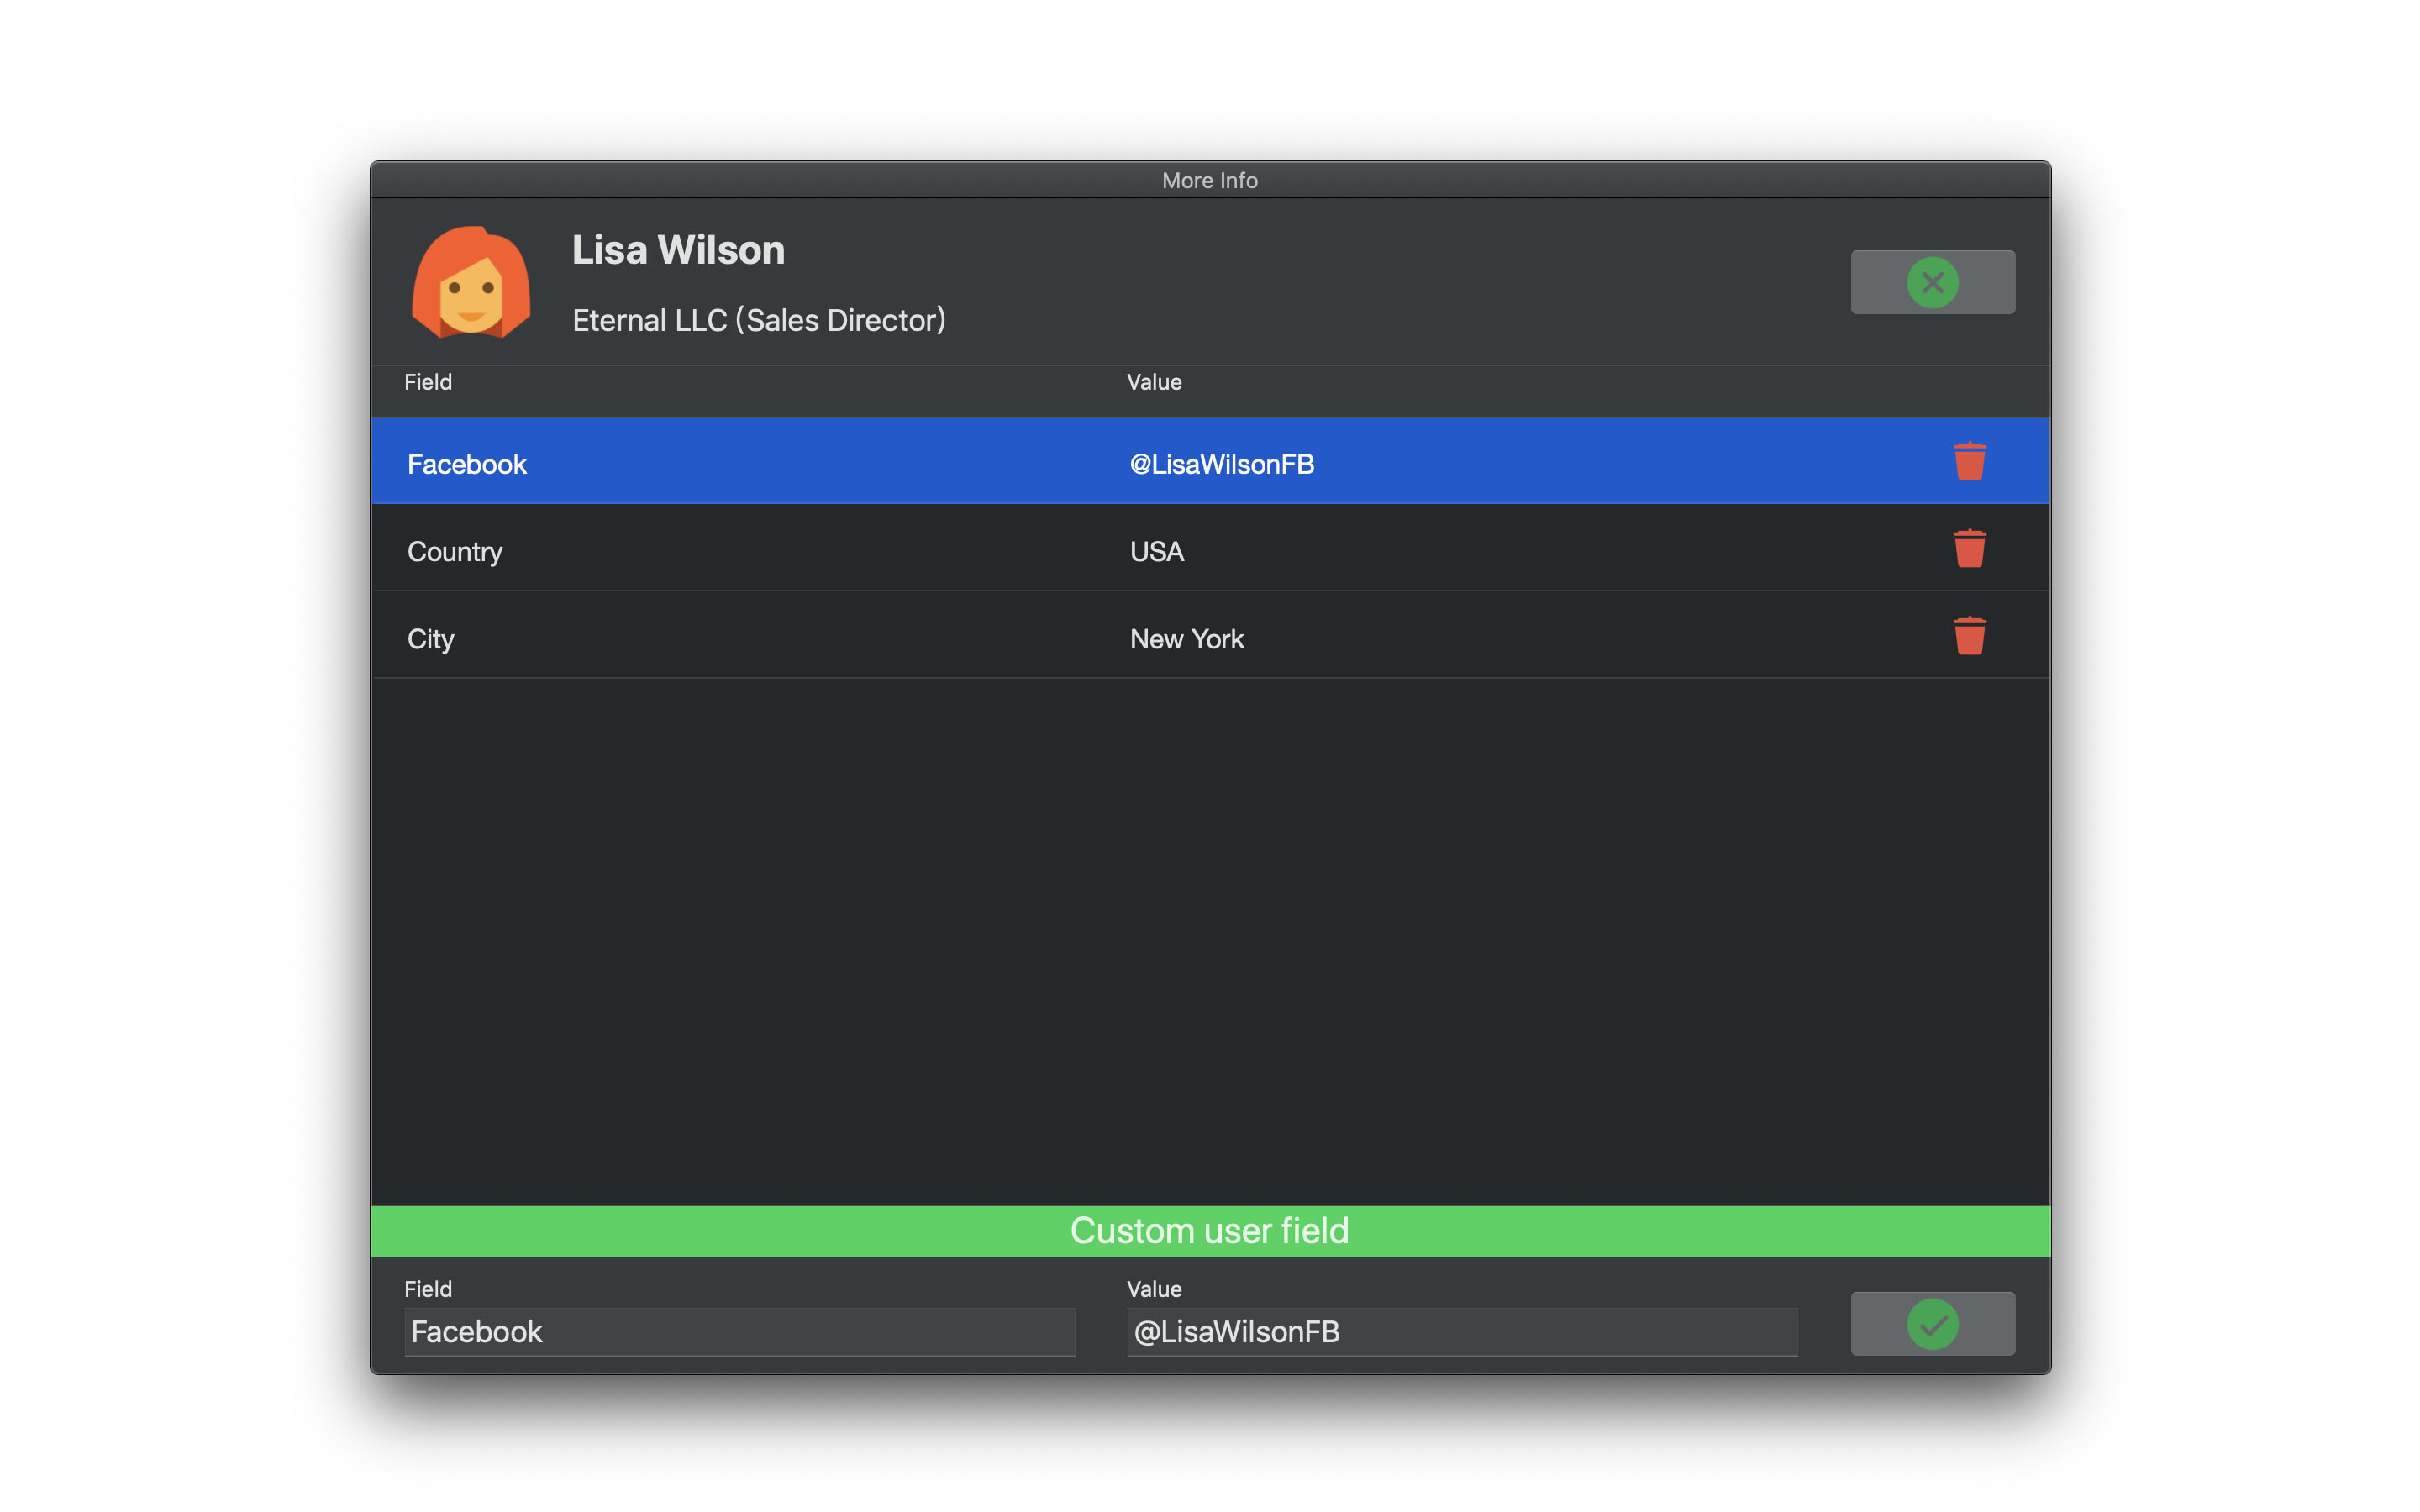Screen dimensions: 2420x1512
Task: Click the @LisaWilsonFB value cell
Action: pos(1221,464)
